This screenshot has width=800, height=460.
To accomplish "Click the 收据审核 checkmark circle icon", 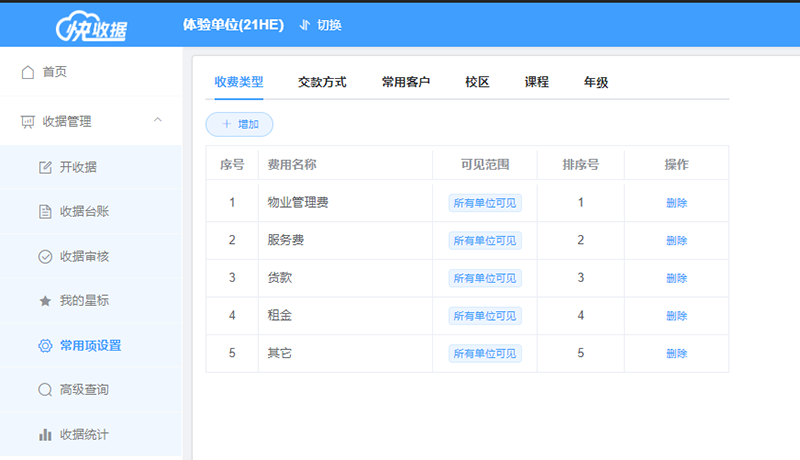I will (x=45, y=256).
